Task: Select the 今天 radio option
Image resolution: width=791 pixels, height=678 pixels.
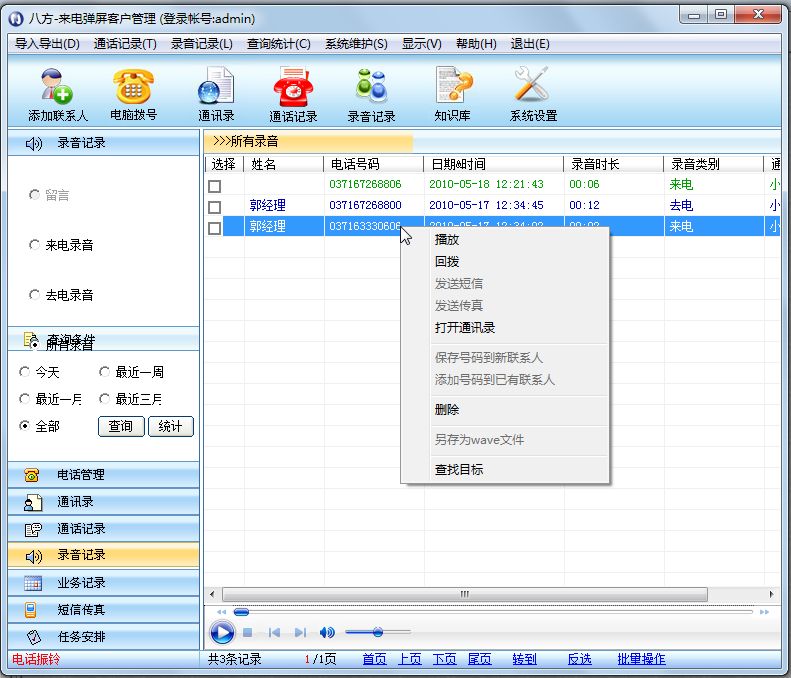Action: pyautogui.click(x=25, y=372)
